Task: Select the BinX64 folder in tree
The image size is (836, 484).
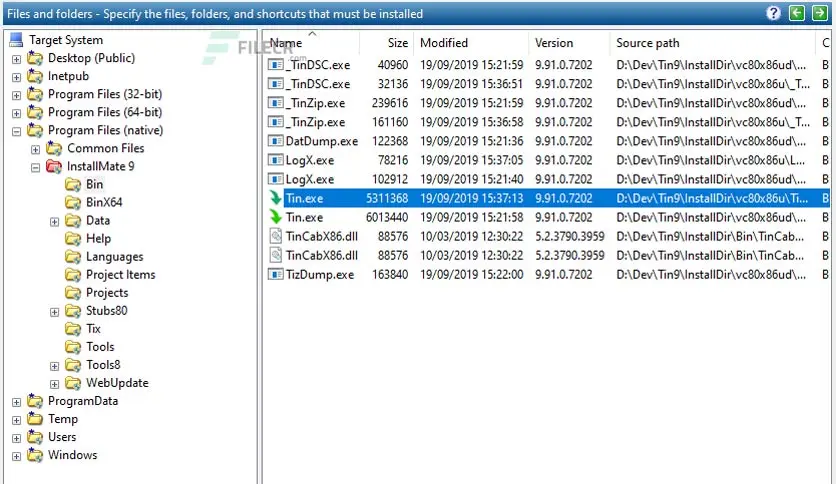Action: tap(104, 203)
